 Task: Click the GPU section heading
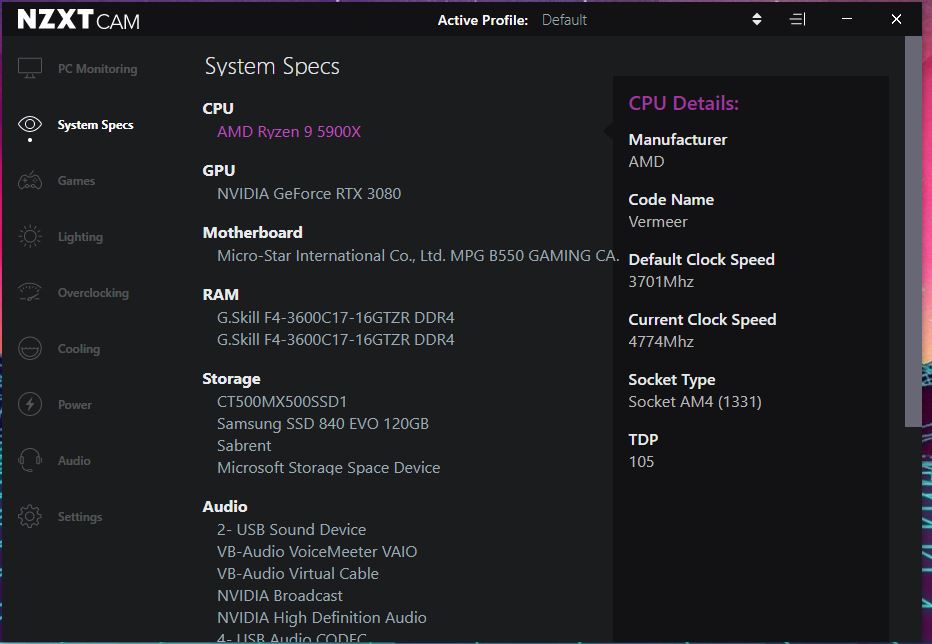[x=219, y=170]
